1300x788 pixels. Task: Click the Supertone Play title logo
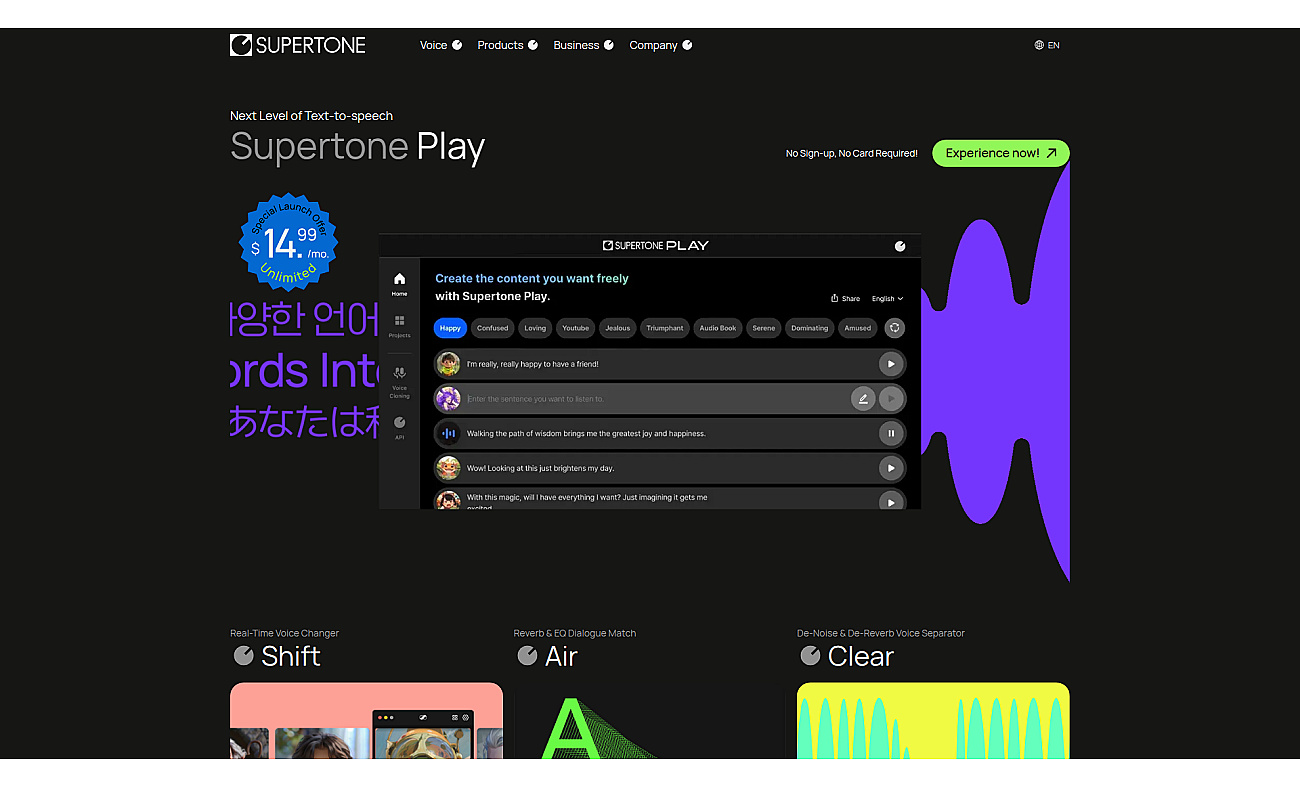[656, 246]
